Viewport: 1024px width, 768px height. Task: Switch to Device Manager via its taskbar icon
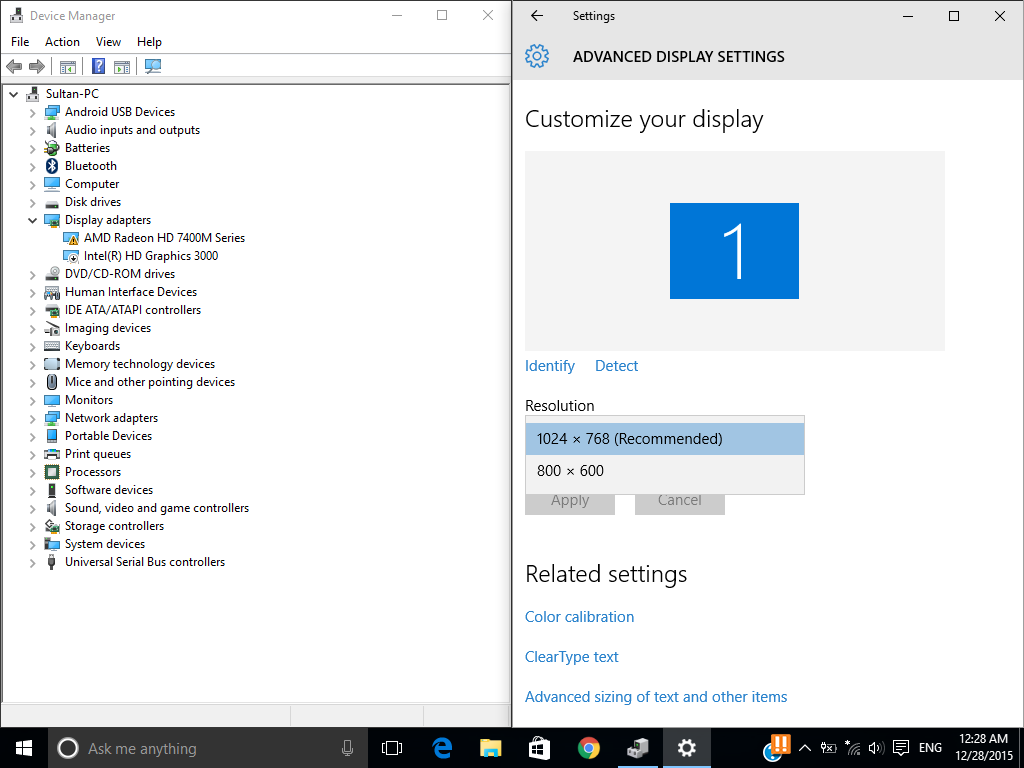pos(637,748)
